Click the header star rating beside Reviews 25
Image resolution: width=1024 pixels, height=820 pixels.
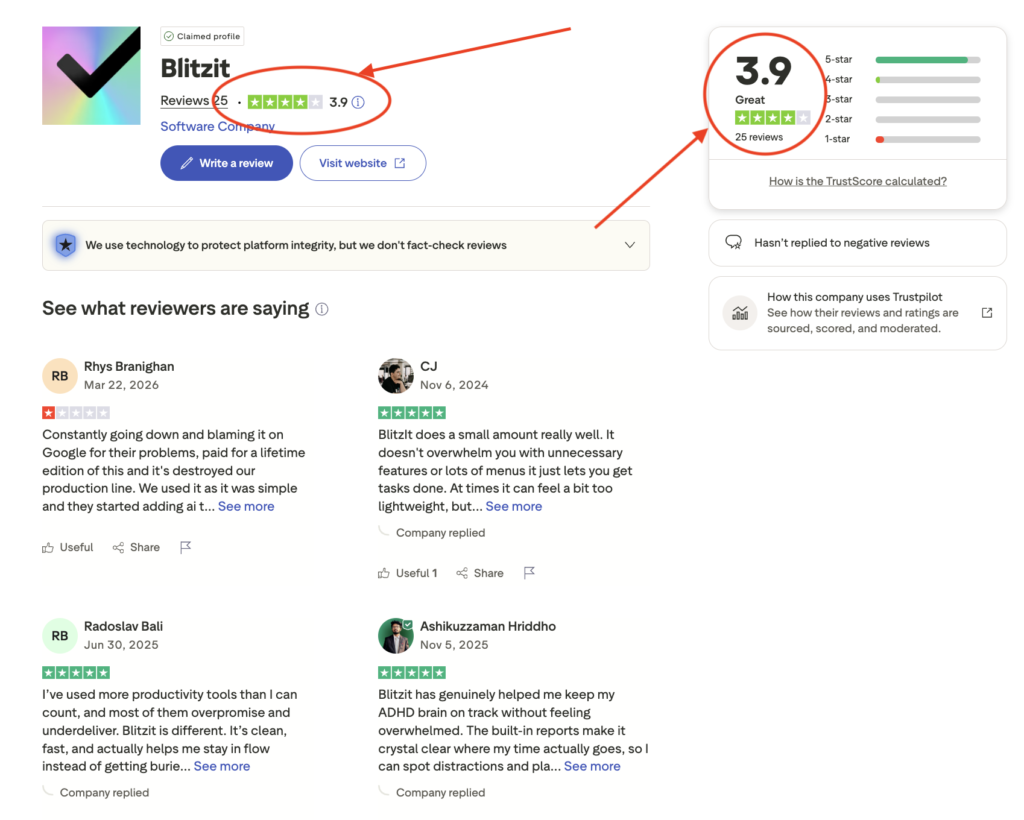[285, 102]
